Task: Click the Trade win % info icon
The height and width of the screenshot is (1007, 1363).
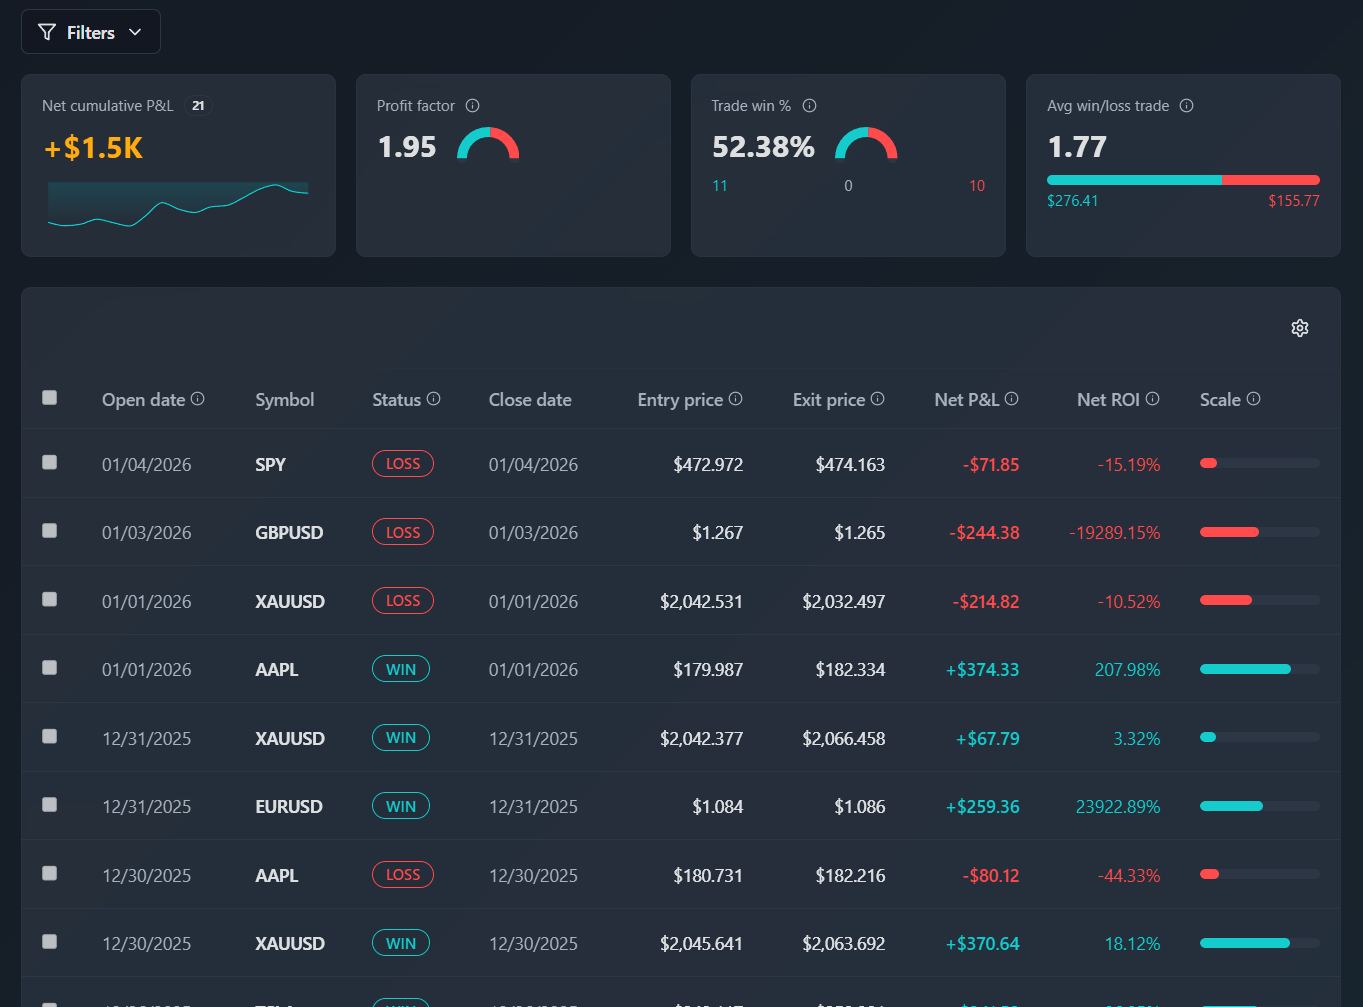Action: pyautogui.click(x=809, y=105)
